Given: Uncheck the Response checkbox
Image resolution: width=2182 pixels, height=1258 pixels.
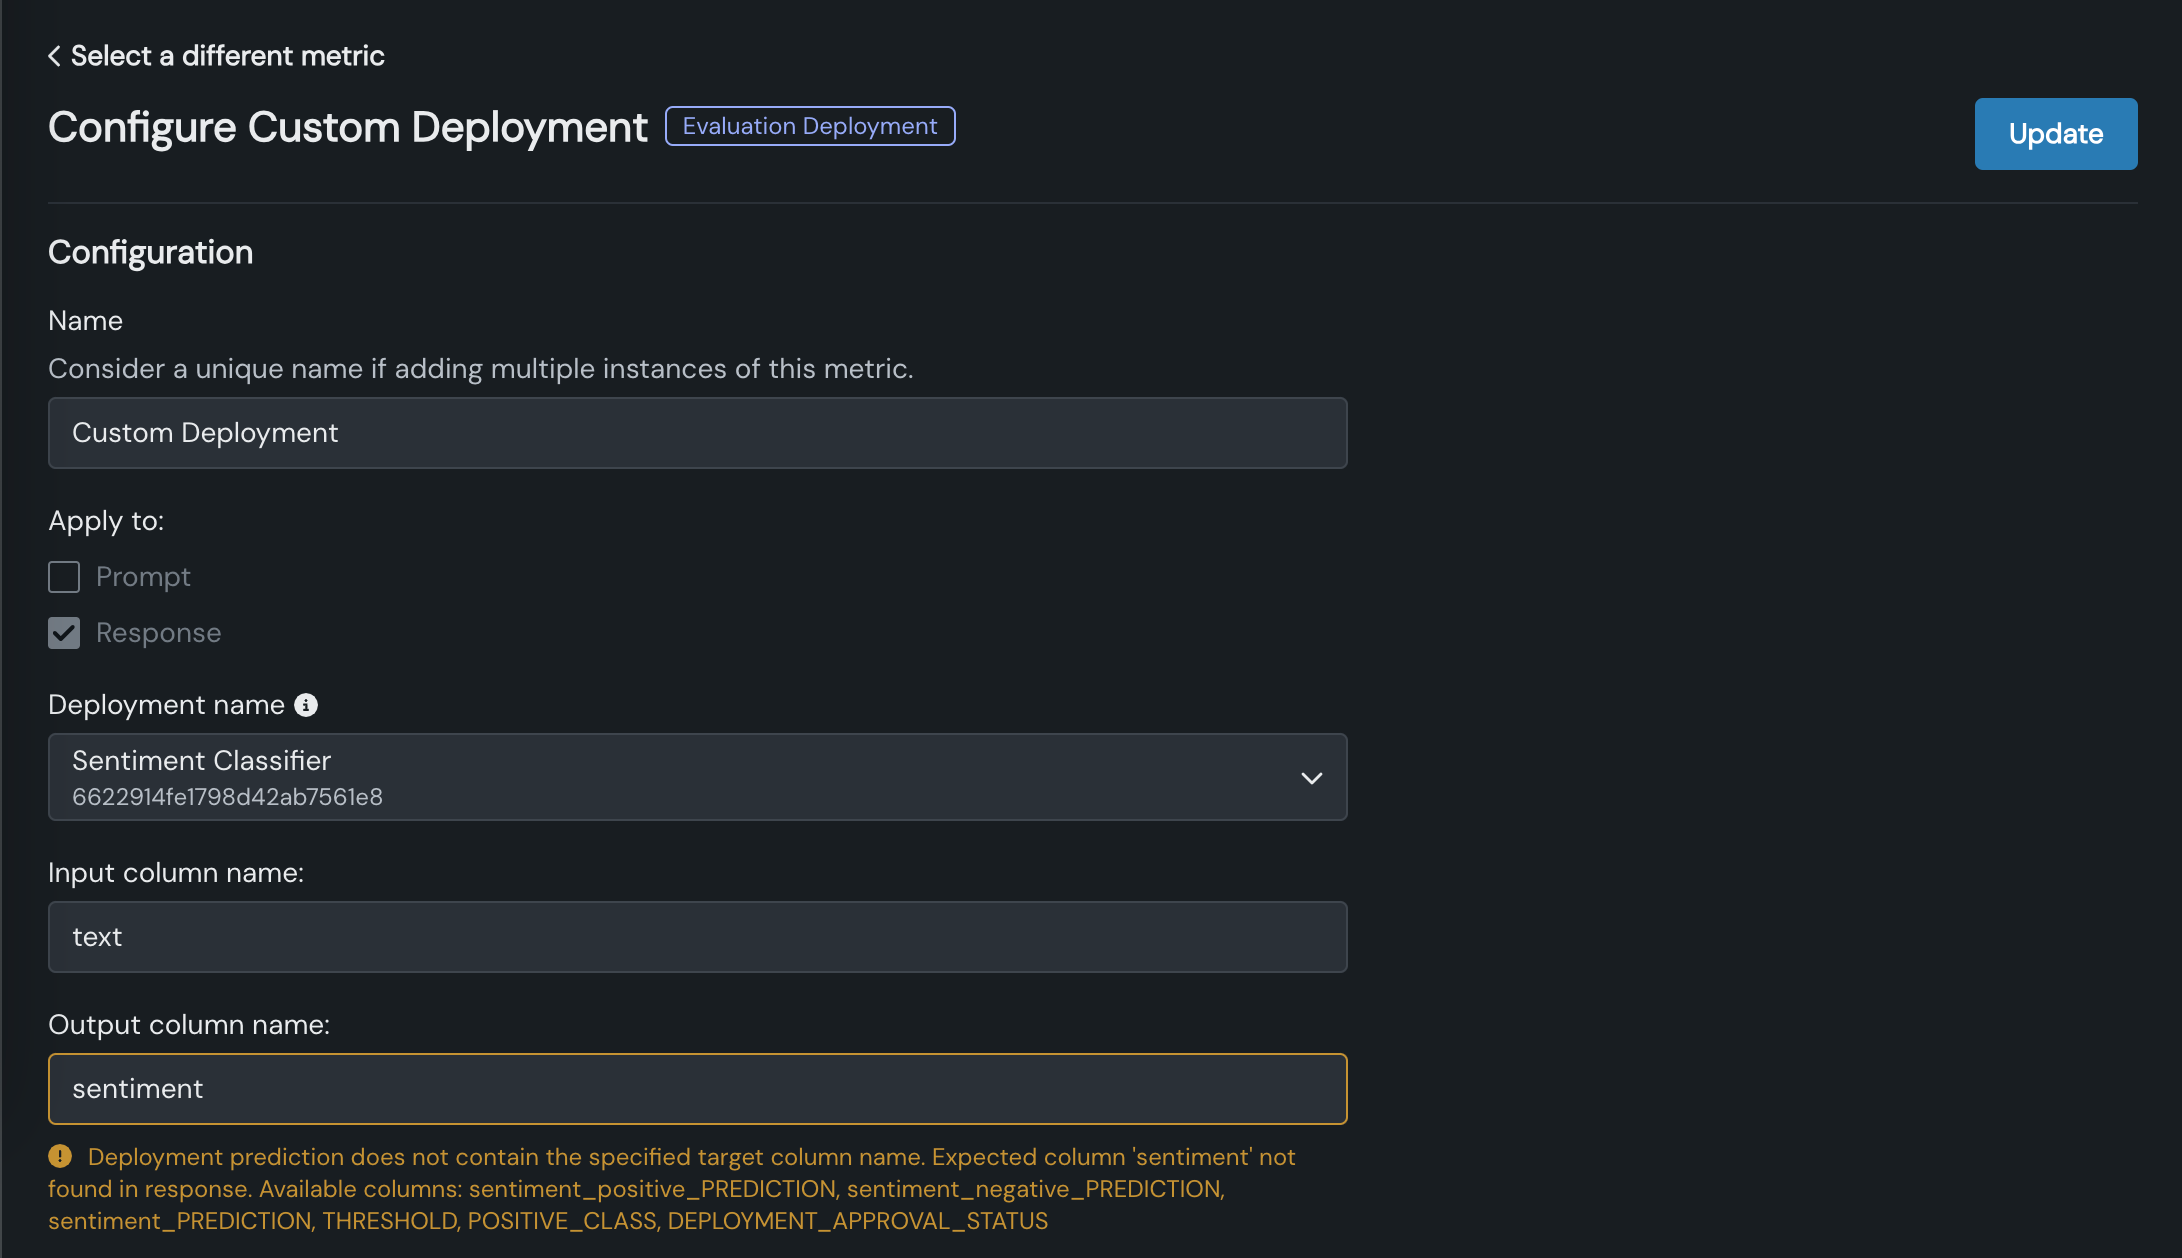Looking at the screenshot, I should (x=64, y=633).
